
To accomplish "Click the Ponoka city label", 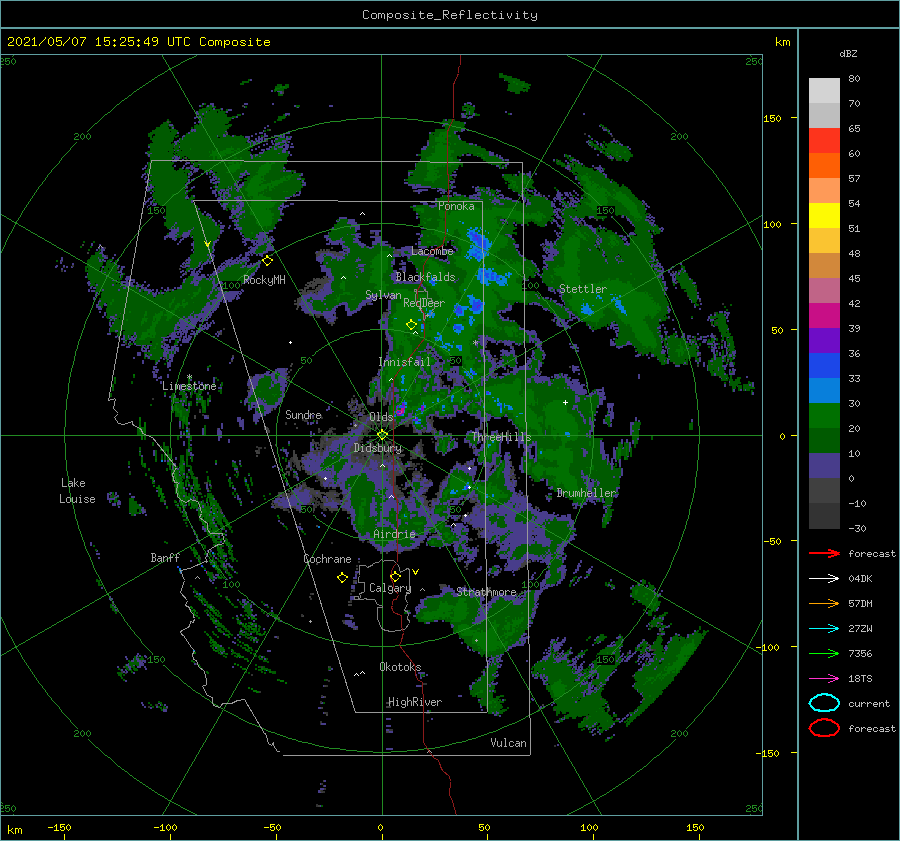I will tap(456, 206).
